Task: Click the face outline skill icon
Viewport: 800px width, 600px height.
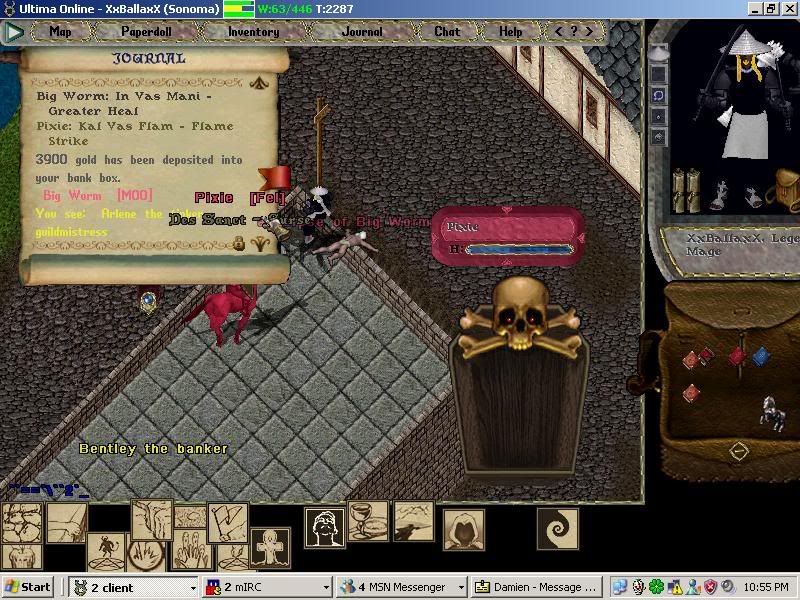Action: pos(324,528)
